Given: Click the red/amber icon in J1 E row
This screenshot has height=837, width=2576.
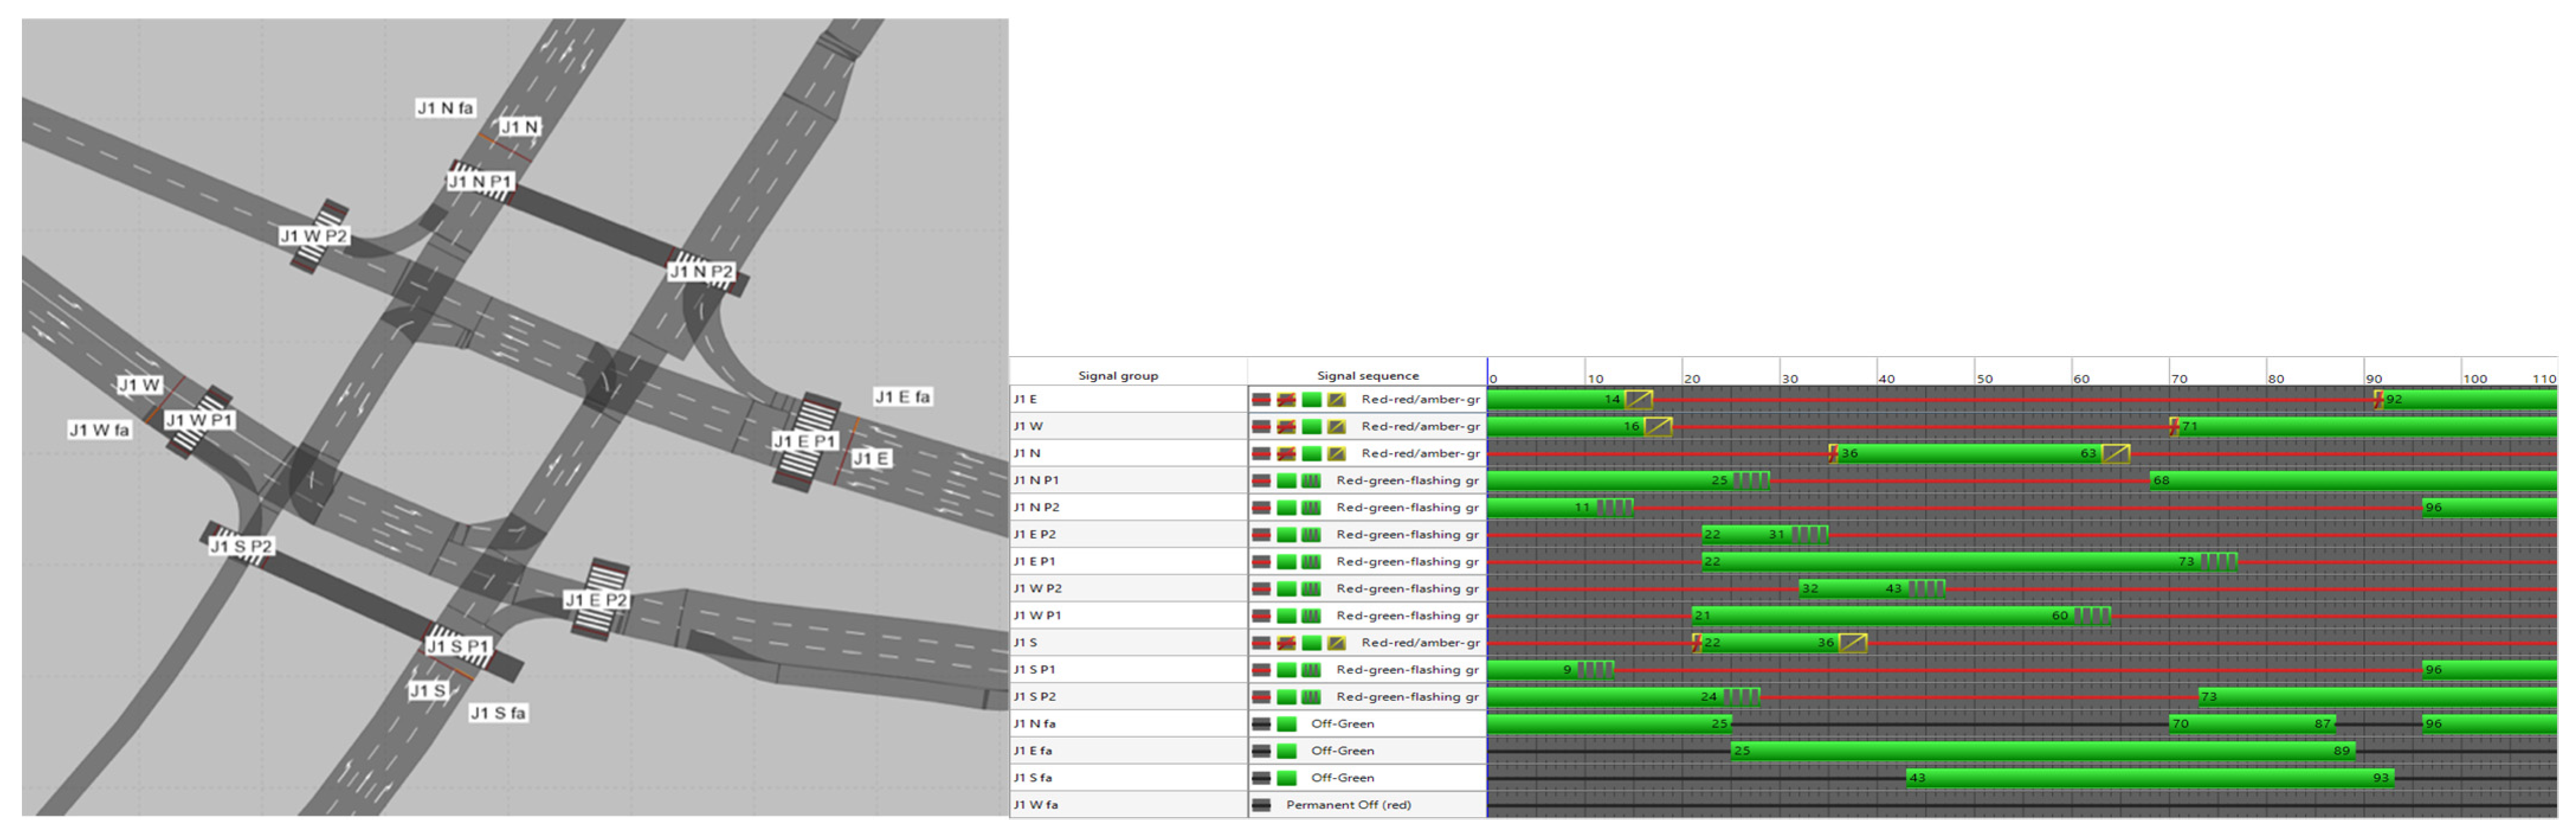Looking at the screenshot, I should 1286,400.
